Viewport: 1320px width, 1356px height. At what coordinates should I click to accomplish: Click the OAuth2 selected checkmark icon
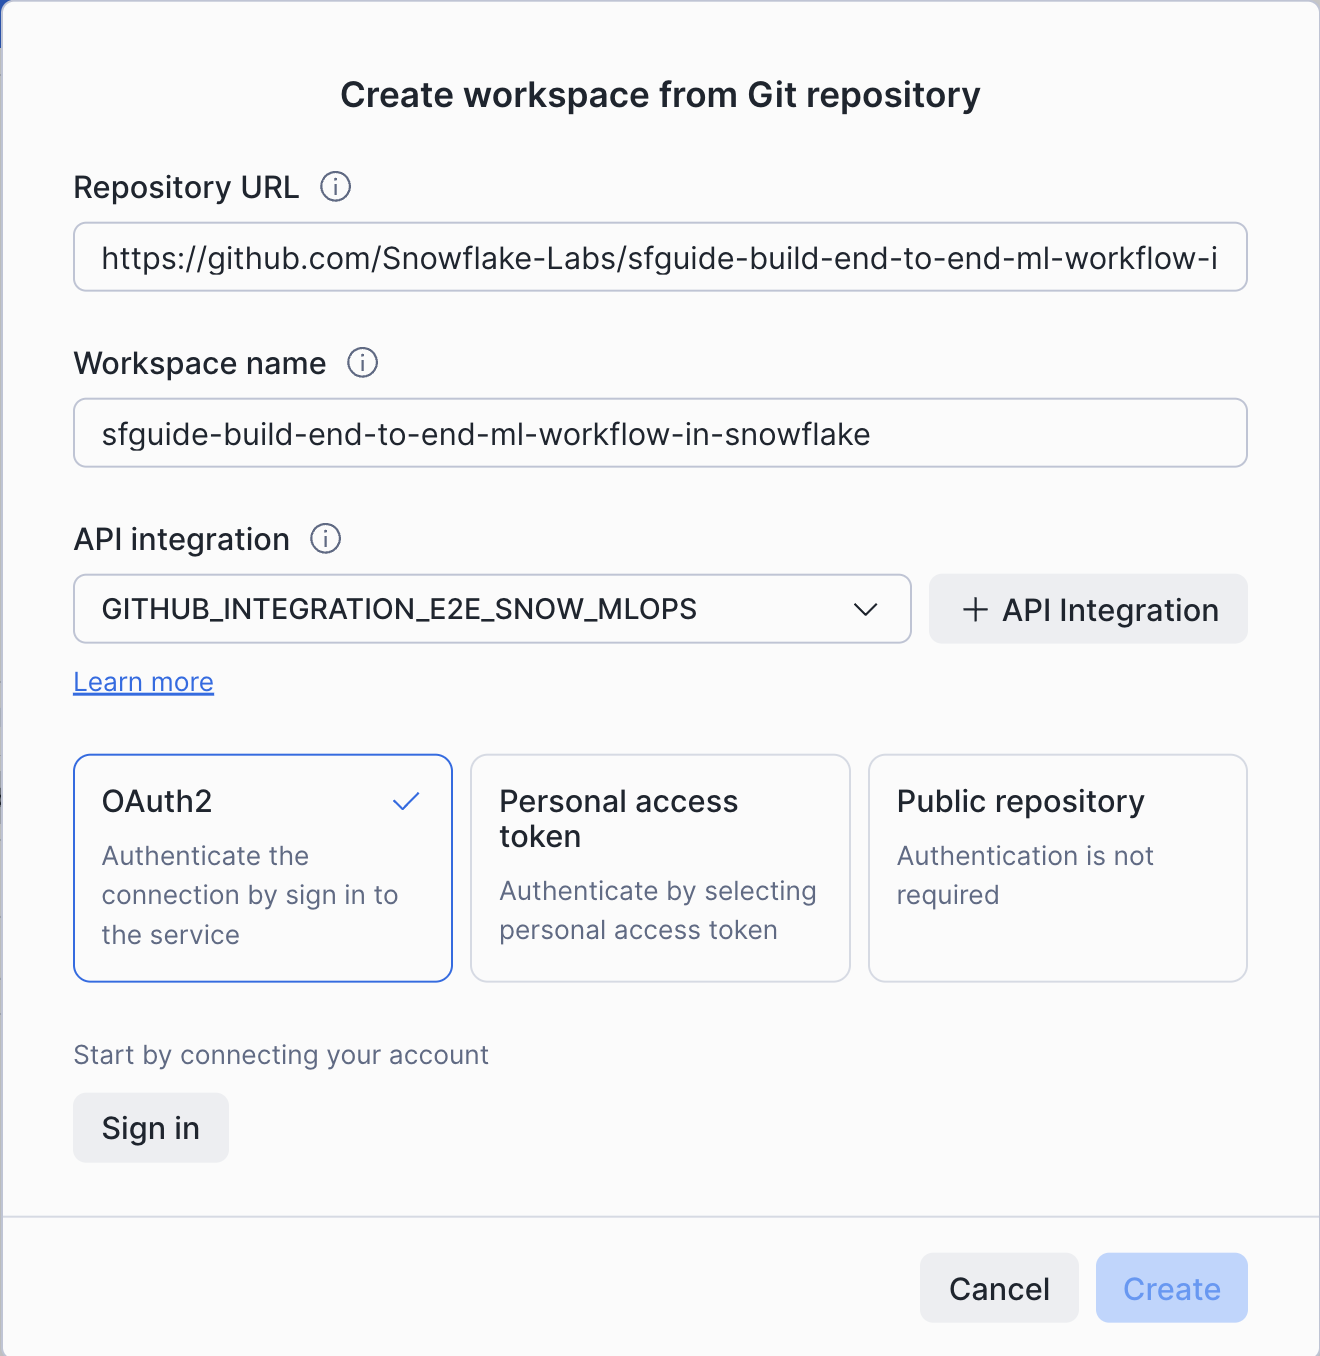point(406,802)
